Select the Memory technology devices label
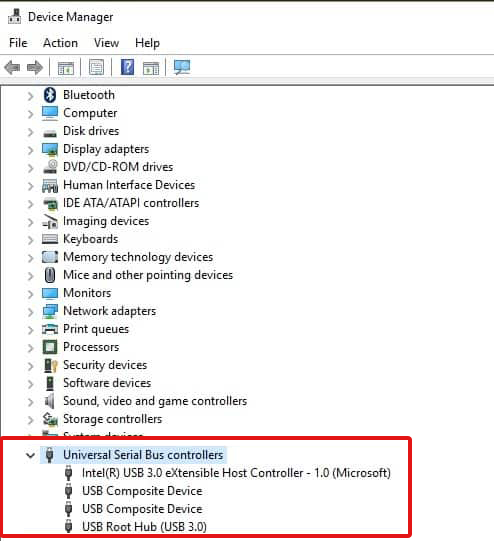Screen dimensions: 494x541 click(138, 257)
